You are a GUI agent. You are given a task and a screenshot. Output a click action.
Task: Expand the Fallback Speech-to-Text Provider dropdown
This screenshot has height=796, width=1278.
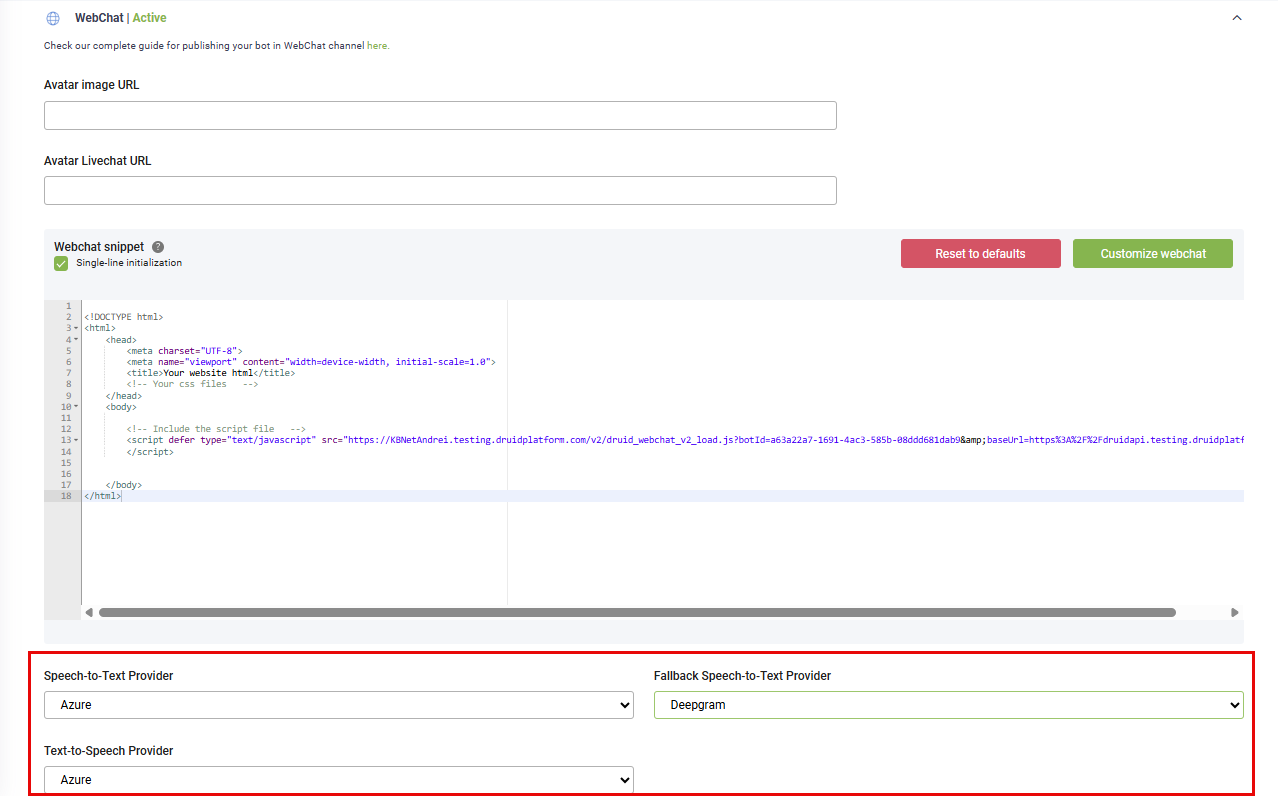(948, 705)
